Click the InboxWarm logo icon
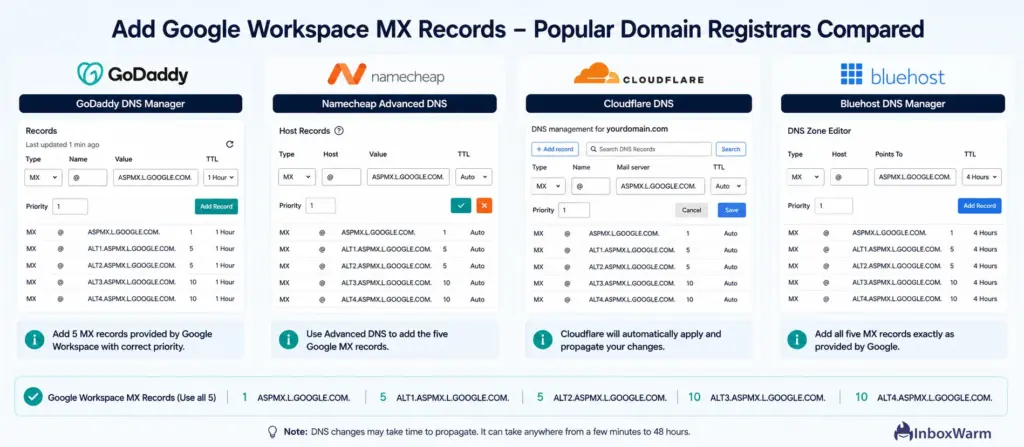 [x=902, y=432]
